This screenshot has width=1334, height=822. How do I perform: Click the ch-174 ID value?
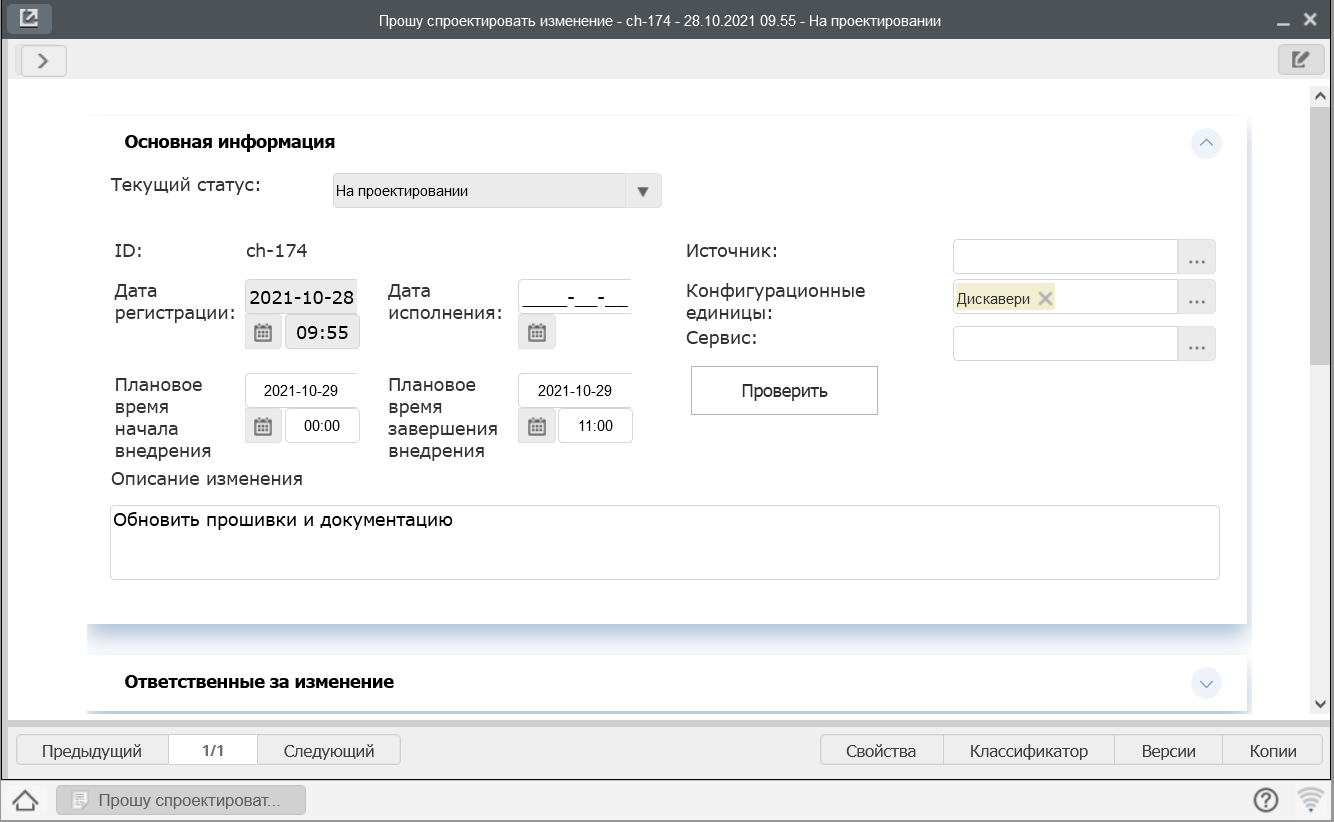[277, 251]
